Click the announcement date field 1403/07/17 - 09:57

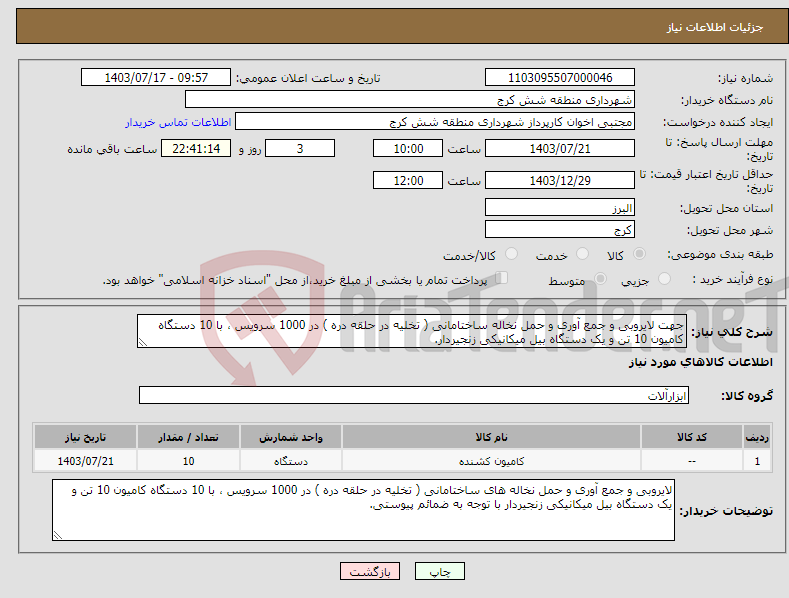coord(156,78)
